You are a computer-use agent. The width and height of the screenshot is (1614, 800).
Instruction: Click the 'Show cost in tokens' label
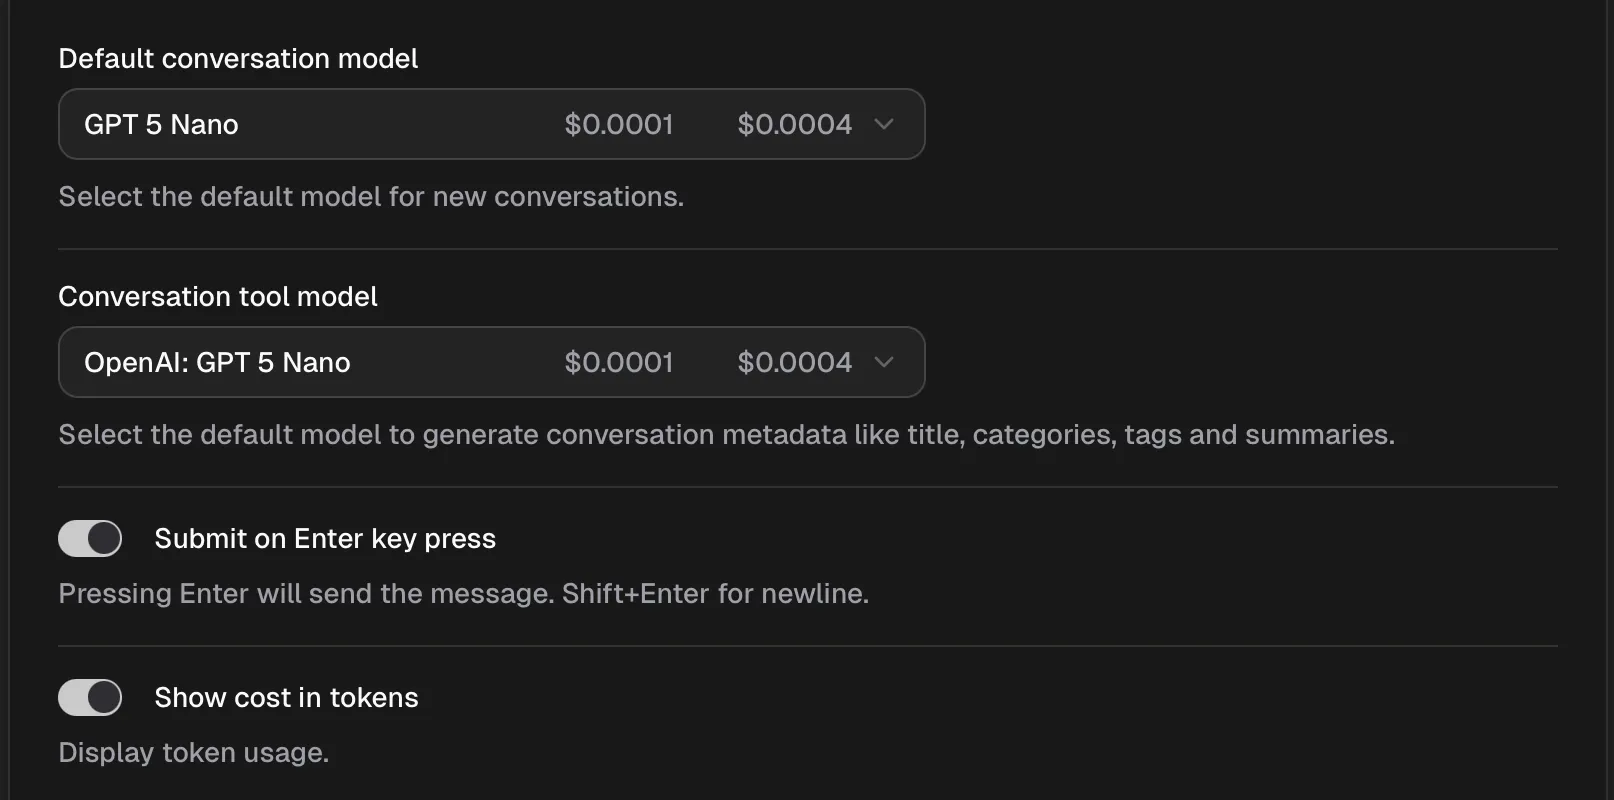[286, 697]
